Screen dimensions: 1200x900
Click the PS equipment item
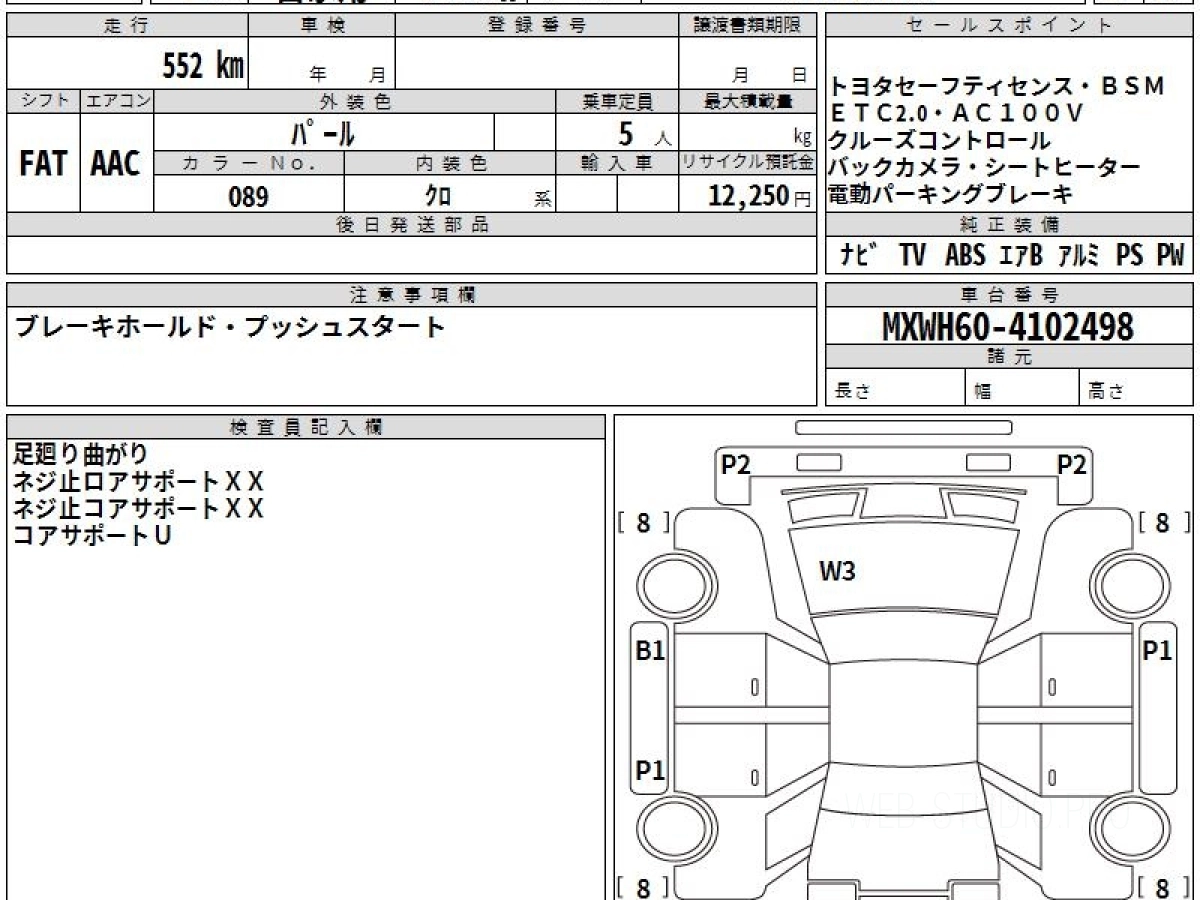click(1130, 256)
